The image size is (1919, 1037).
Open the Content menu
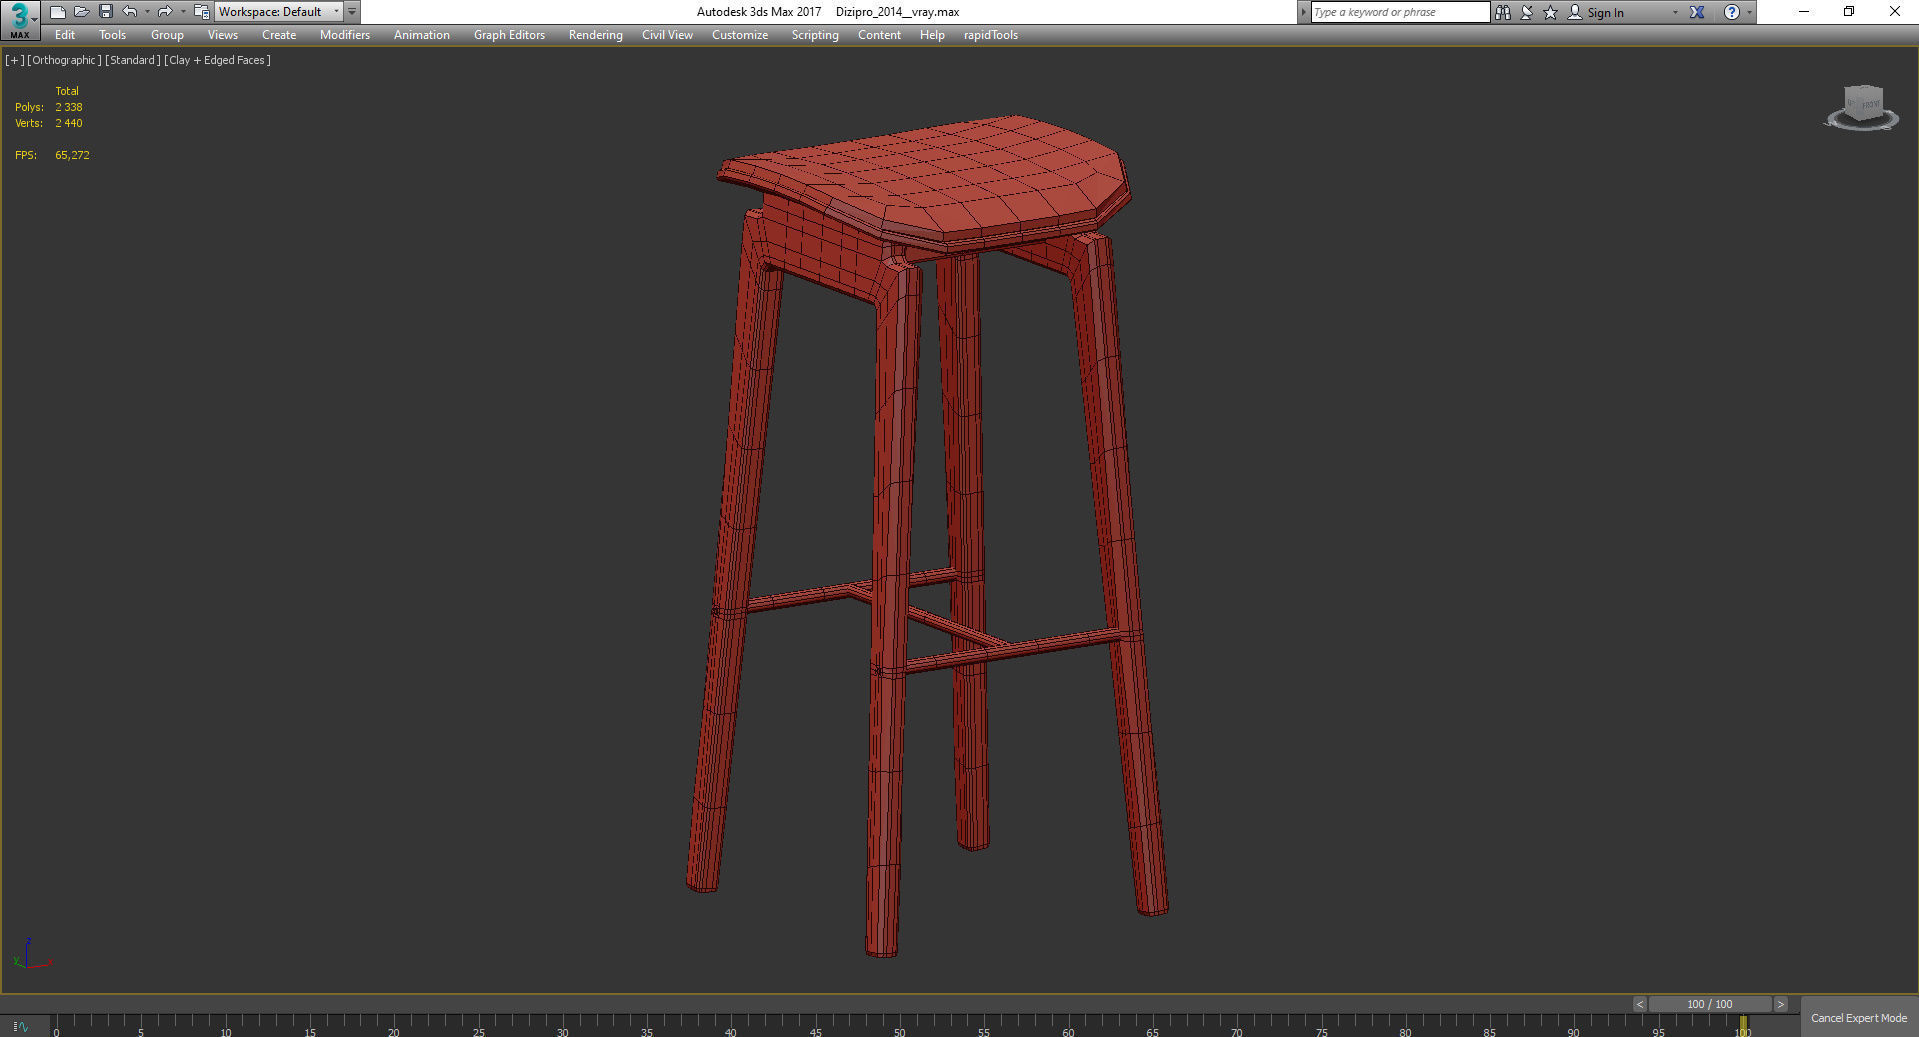[879, 35]
